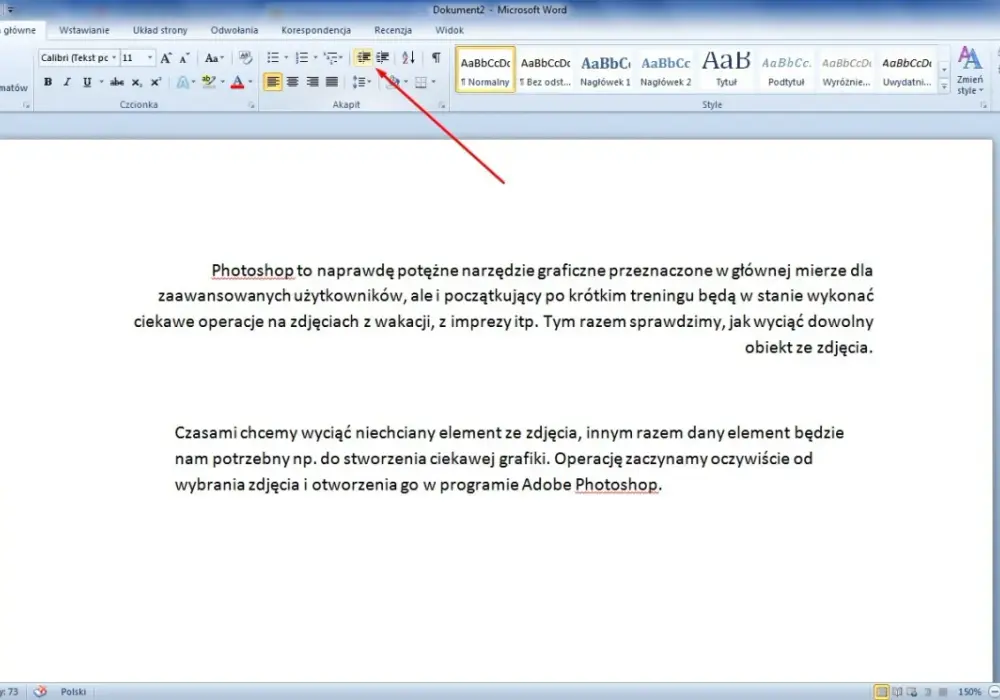Apply the text highlight color button
Screen dimensions: 1000x700
pos(209,82)
